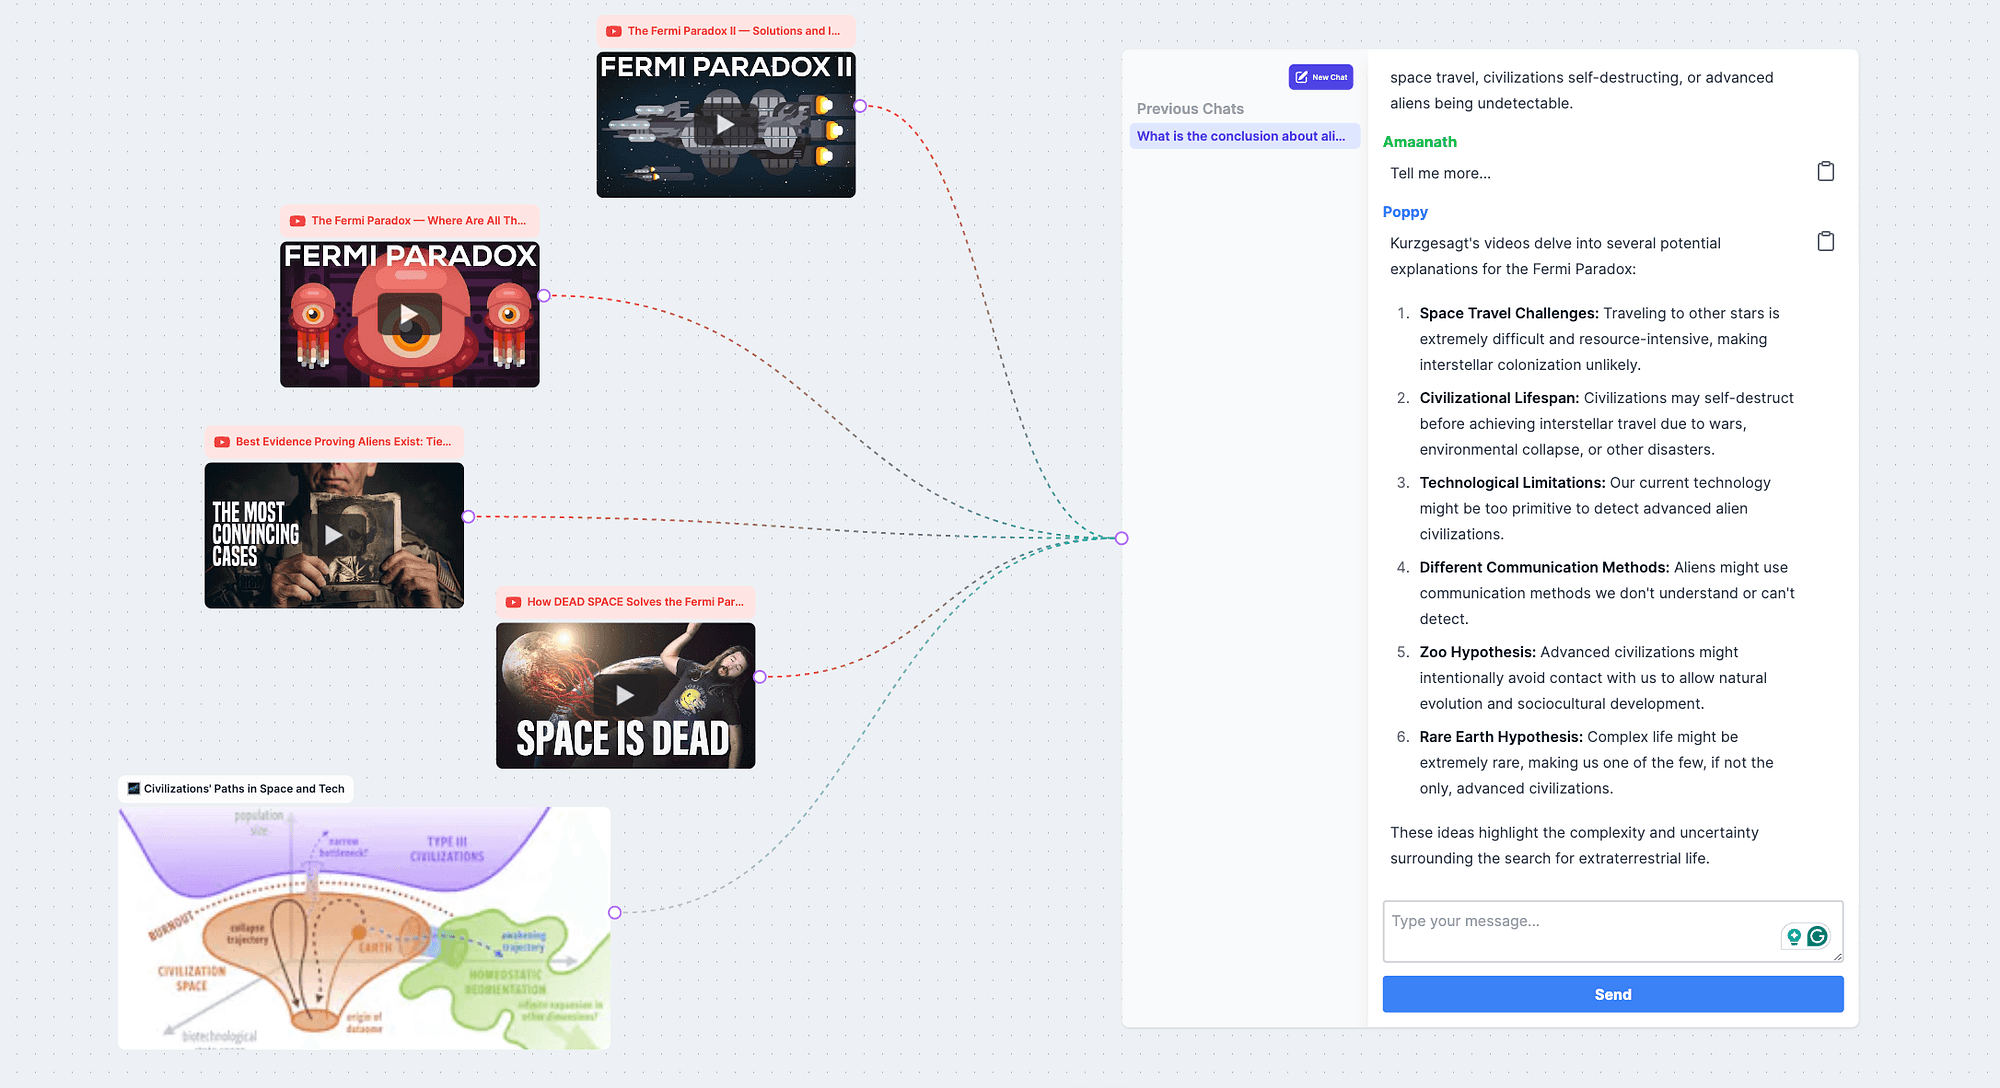
Task: Play the 'Fermi Paradox — Where Are All' video
Action: point(409,314)
